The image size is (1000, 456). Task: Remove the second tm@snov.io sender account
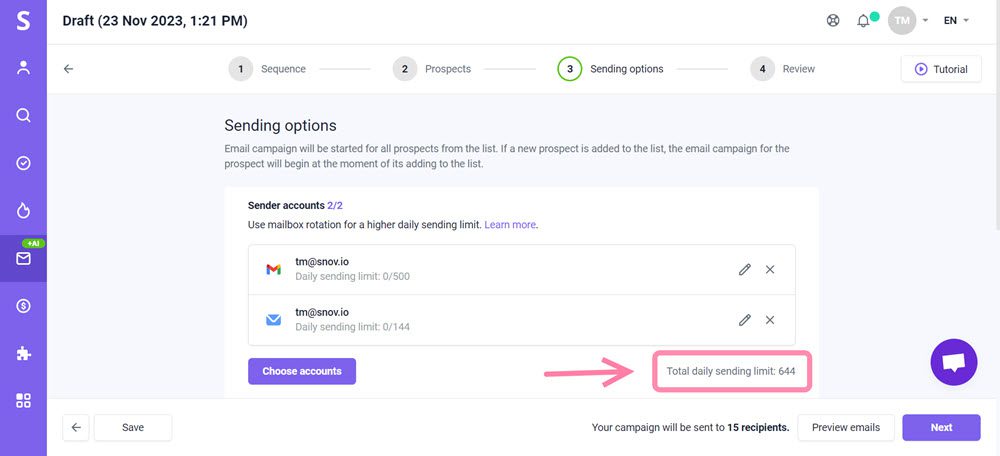tap(770, 320)
